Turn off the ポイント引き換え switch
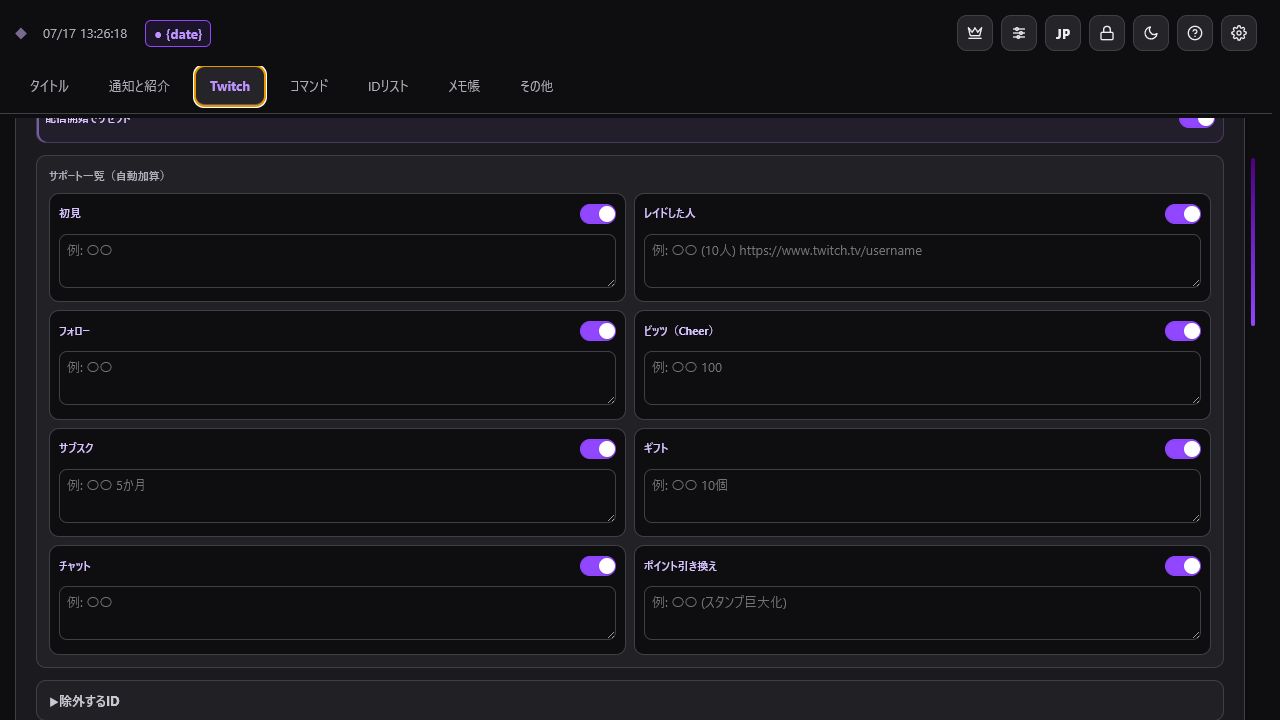The height and width of the screenshot is (720, 1280). pos(1183,566)
